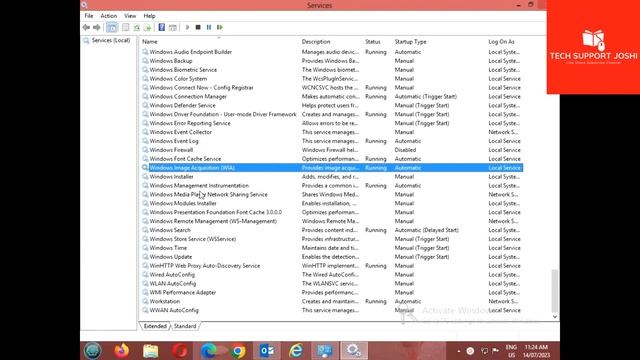The height and width of the screenshot is (360, 640).
Task: Open the View menu
Action: pyautogui.click(x=130, y=16)
